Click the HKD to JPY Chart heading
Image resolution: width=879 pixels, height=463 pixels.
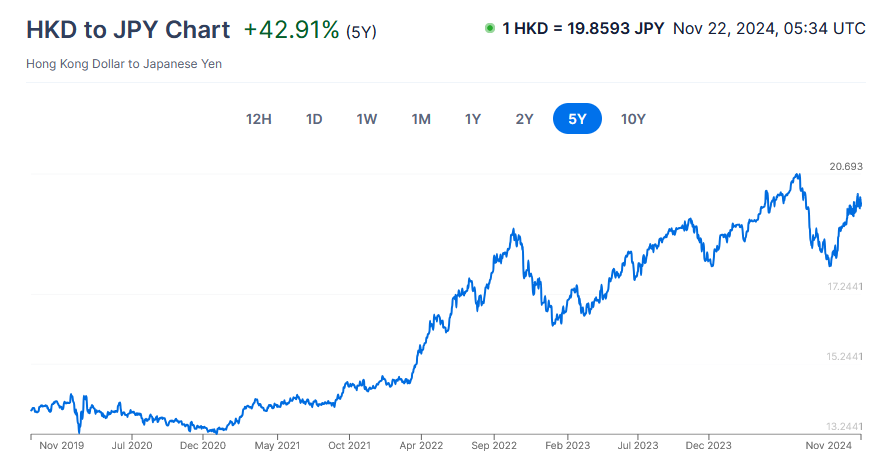[128, 30]
